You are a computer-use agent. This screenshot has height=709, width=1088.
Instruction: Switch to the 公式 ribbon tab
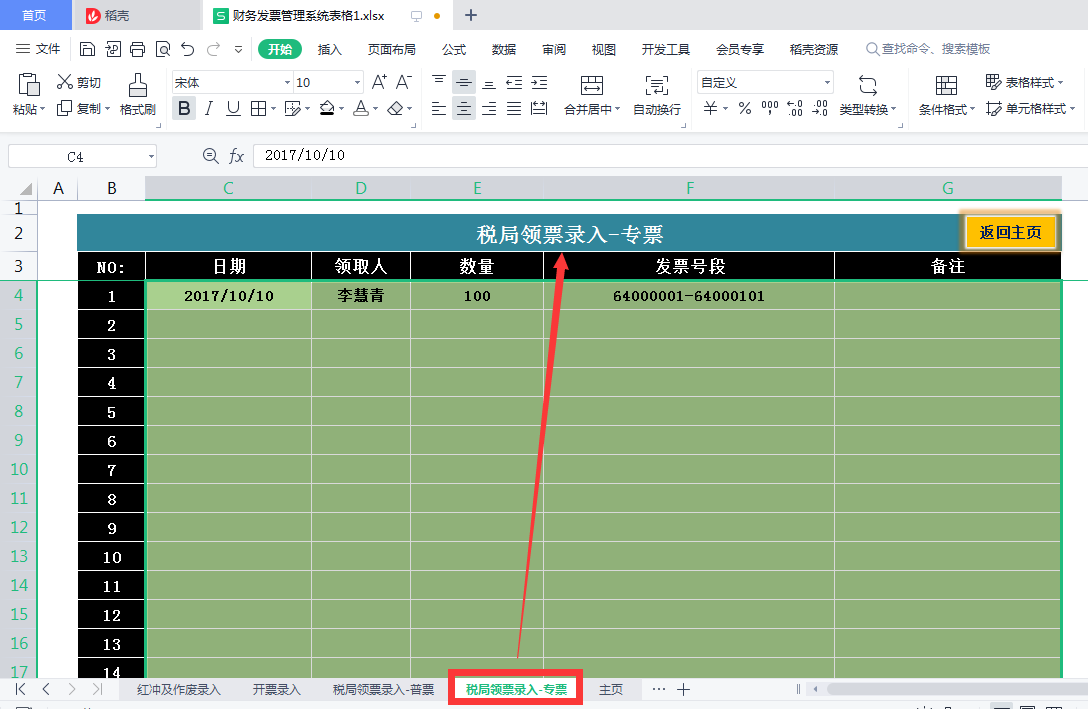pos(454,49)
